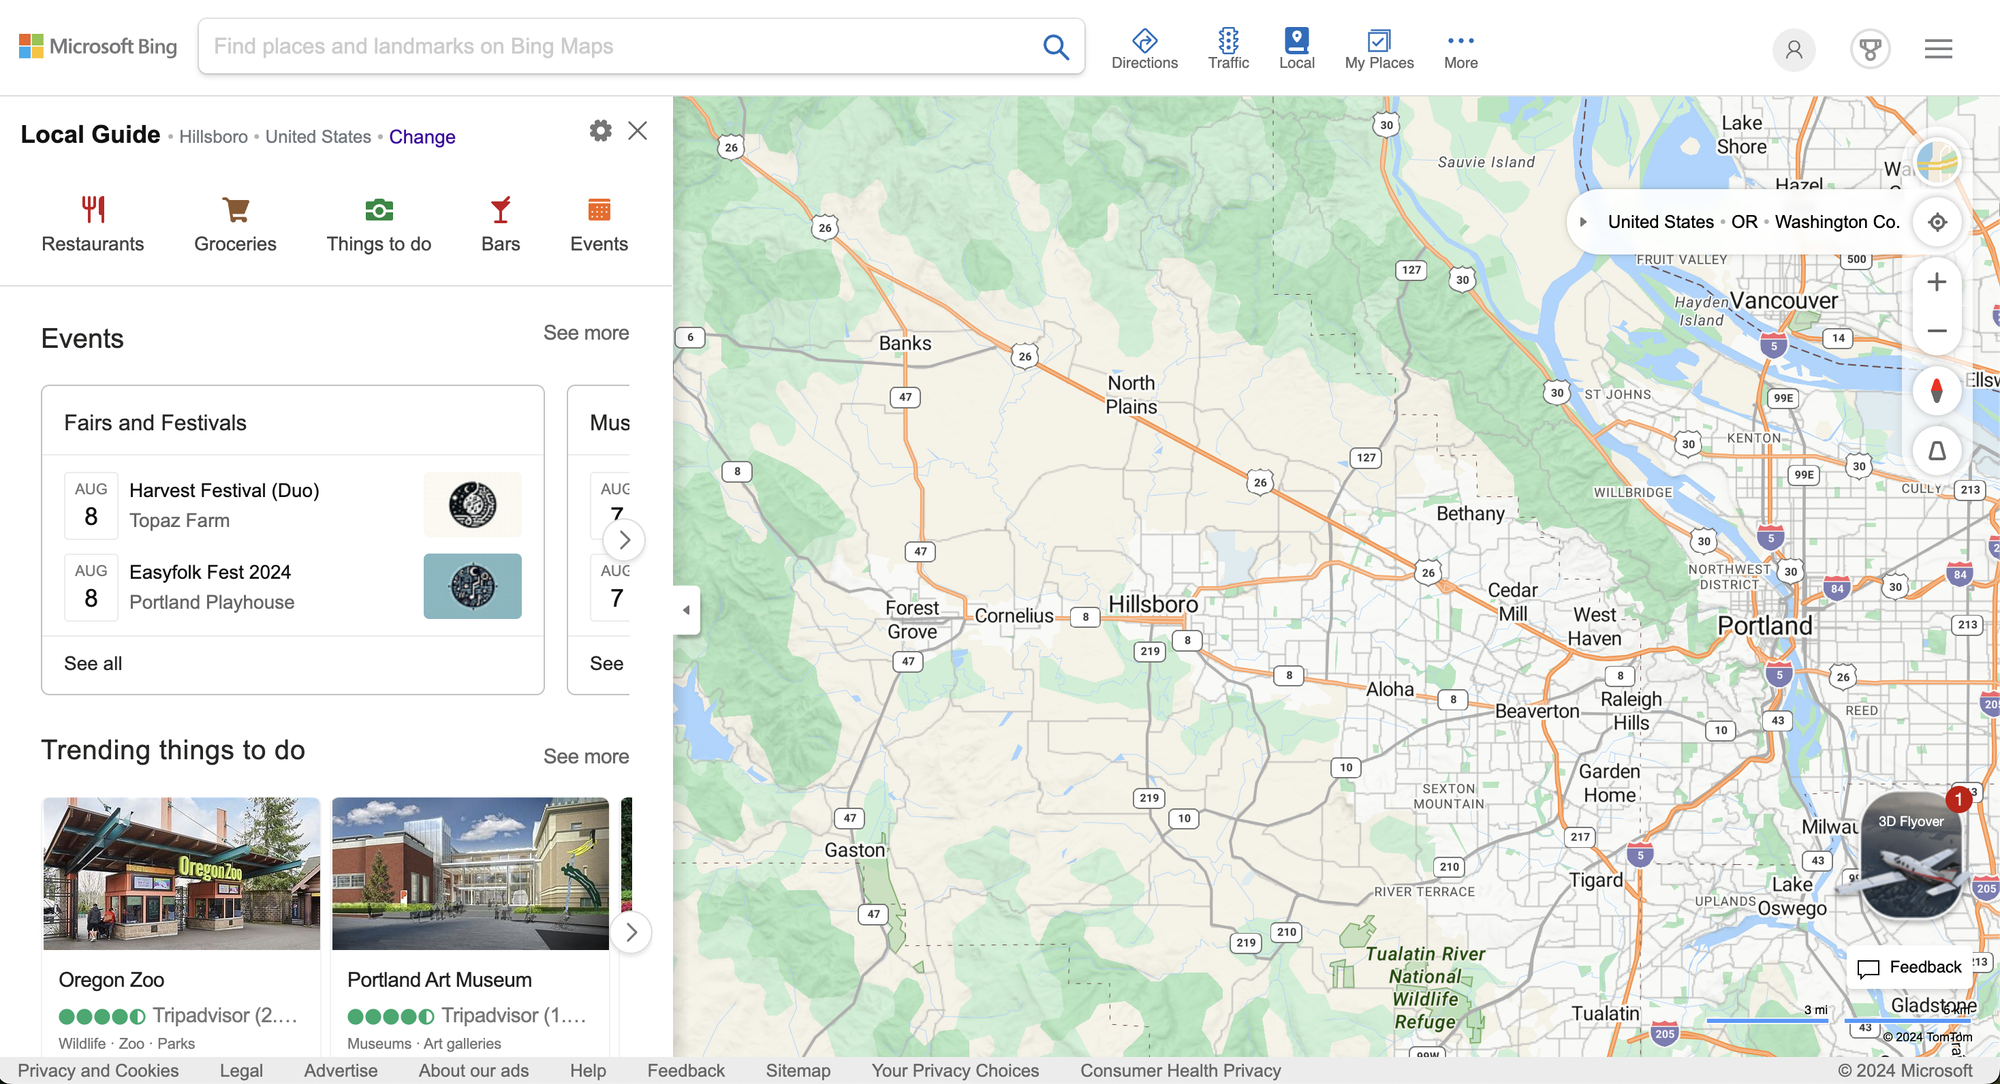Select the Things to do category
Screen dimensions: 2000x1084
click(378, 224)
